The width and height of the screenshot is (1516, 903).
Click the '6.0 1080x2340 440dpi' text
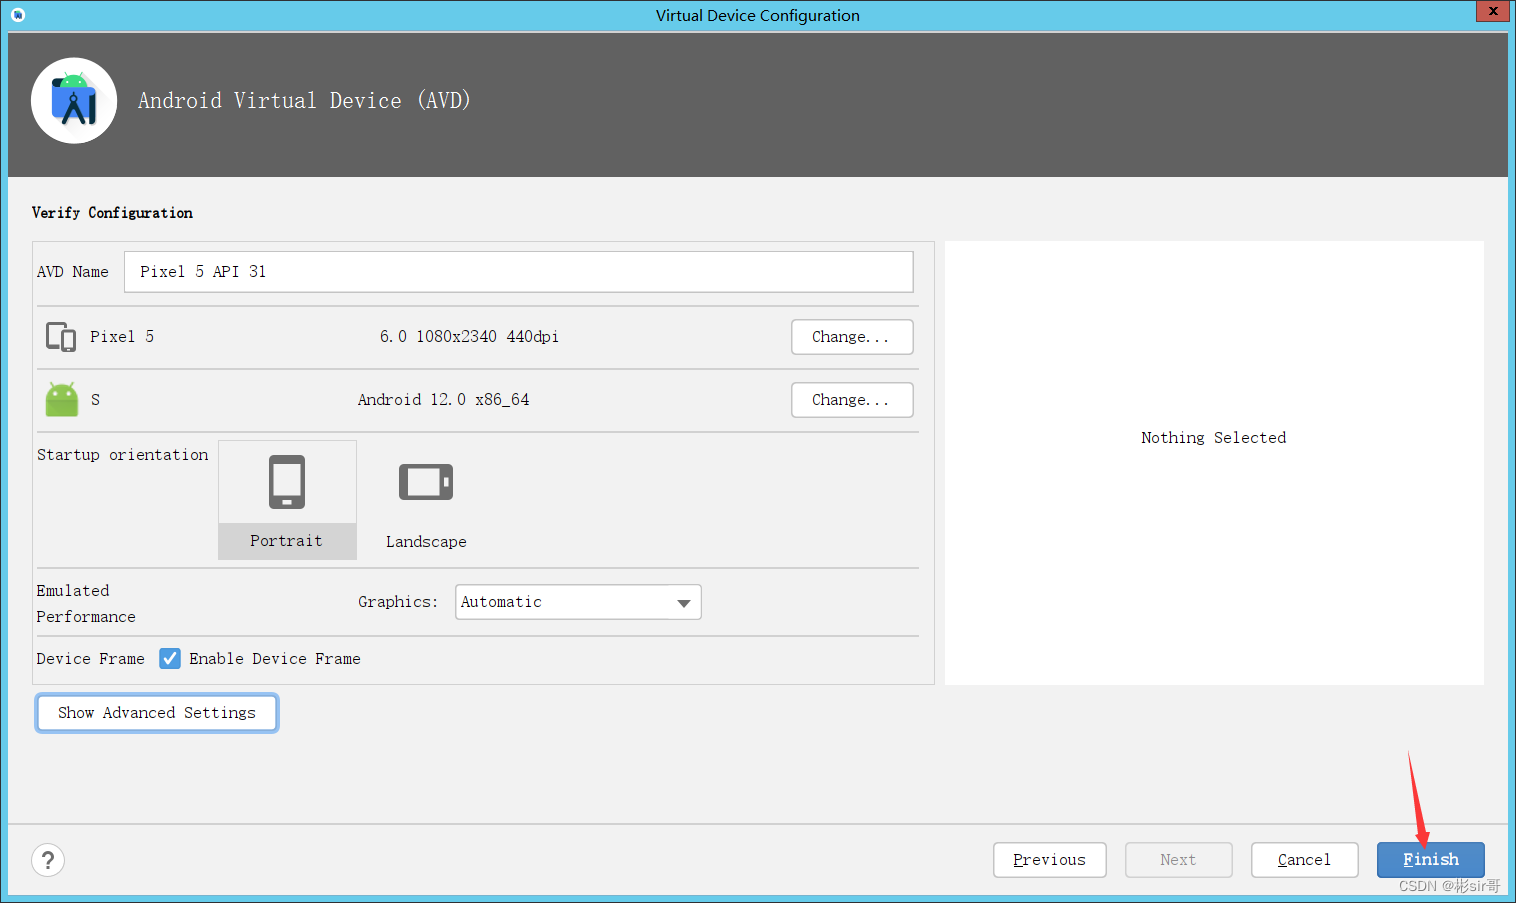click(469, 337)
